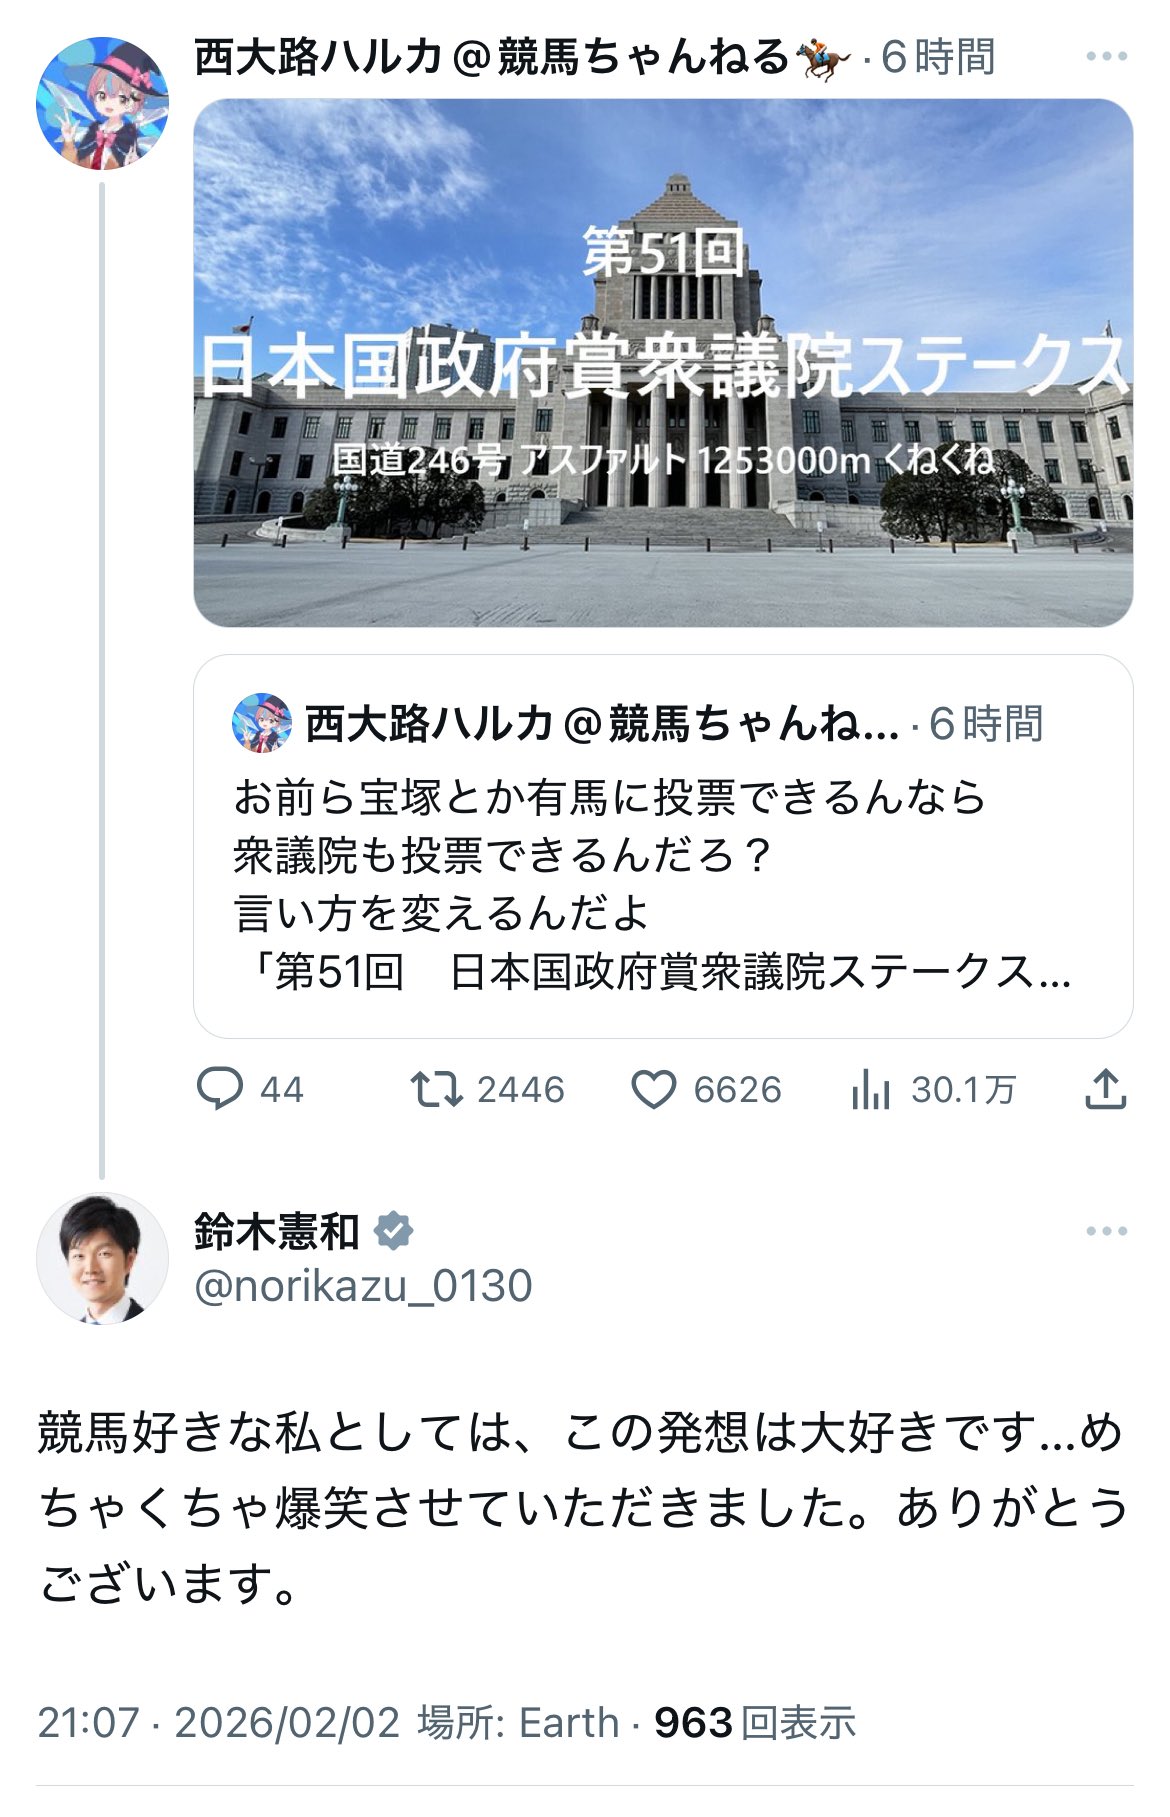Click 西大路ハルカ@競馬ちゃんねる author name
1170x1817 pixels.
490,58
